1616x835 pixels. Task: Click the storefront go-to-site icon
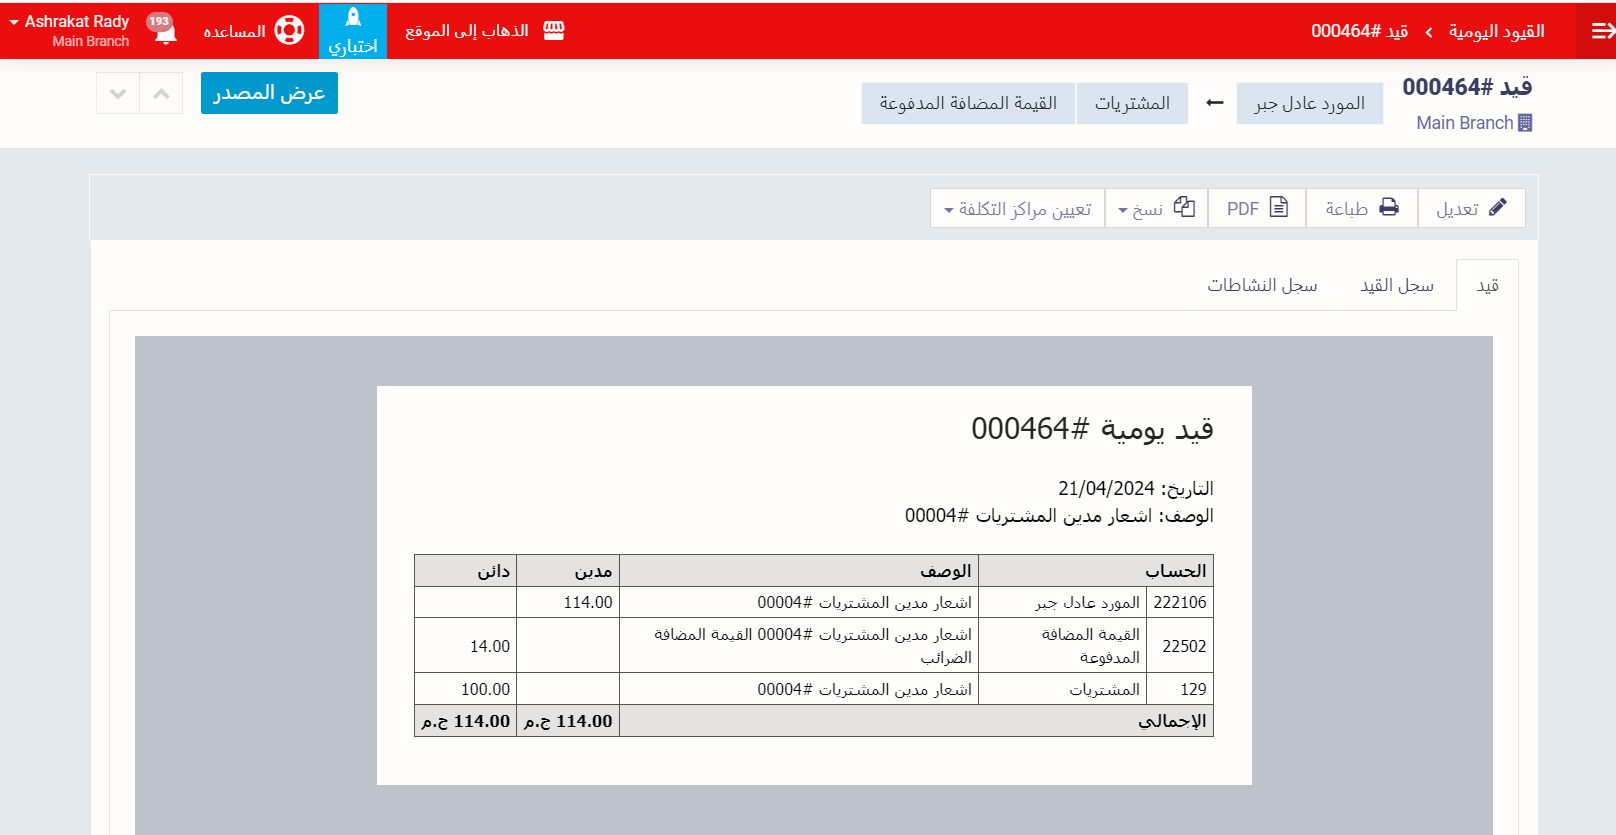[554, 31]
